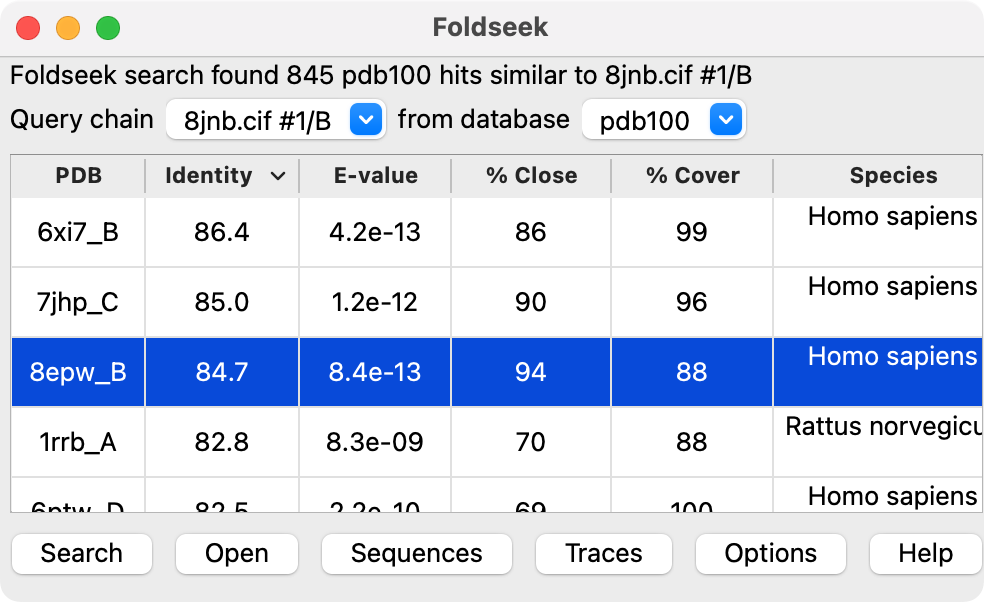Click the Species column header

[893, 176]
